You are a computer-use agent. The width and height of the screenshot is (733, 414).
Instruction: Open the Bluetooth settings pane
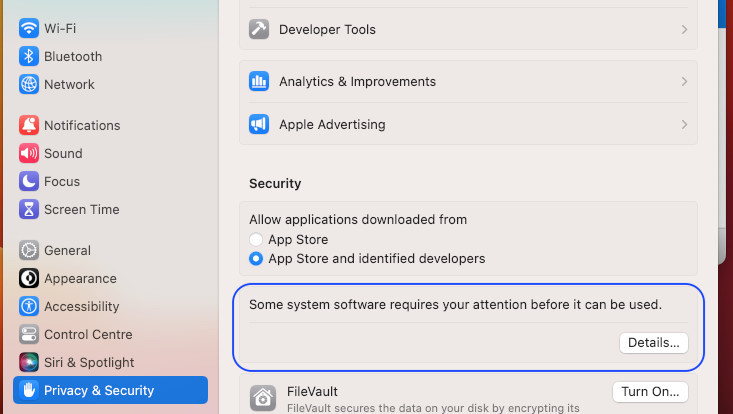coord(110,56)
